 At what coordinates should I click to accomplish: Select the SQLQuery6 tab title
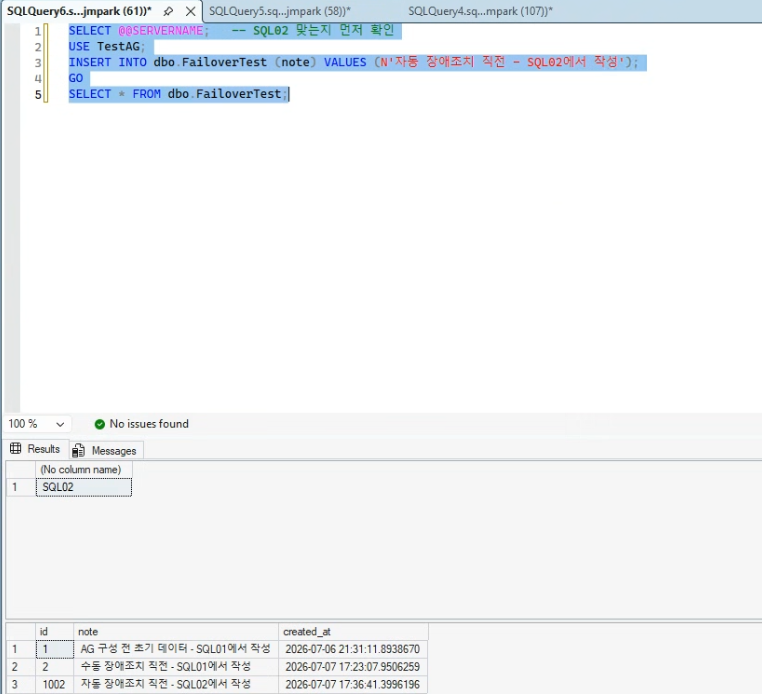tap(79, 11)
